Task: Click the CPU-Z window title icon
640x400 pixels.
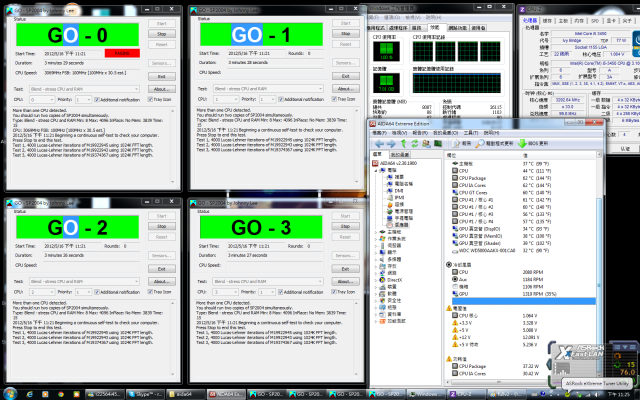Action: pos(522,9)
